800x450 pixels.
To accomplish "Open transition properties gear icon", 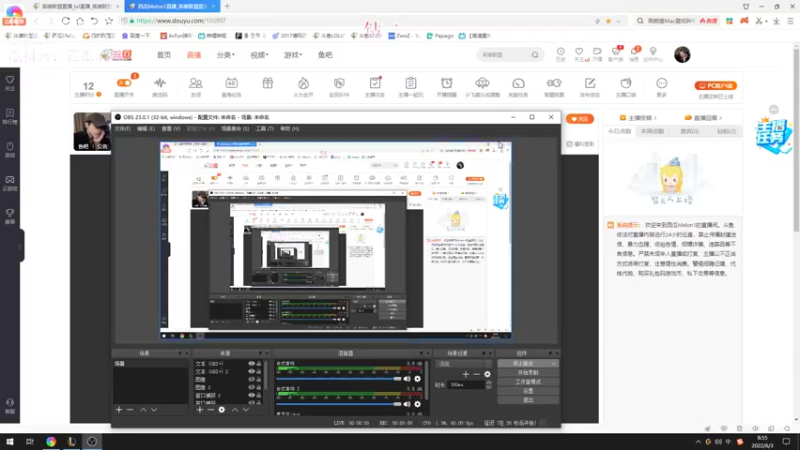I will click(487, 374).
